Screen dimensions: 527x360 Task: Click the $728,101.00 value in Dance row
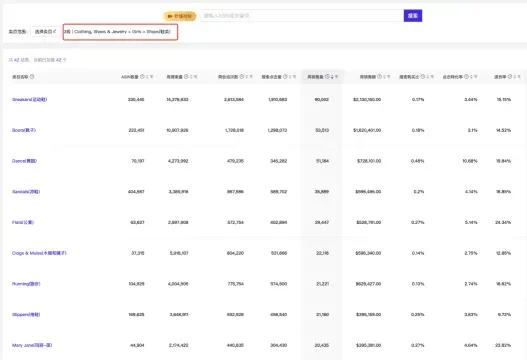click(x=369, y=161)
